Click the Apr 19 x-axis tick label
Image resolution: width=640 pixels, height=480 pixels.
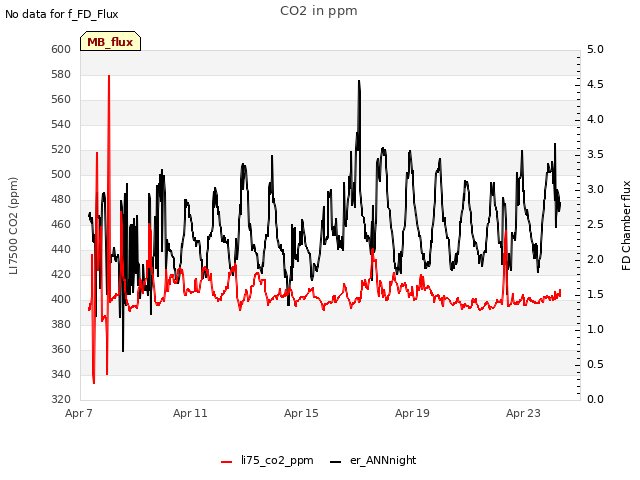(412, 413)
